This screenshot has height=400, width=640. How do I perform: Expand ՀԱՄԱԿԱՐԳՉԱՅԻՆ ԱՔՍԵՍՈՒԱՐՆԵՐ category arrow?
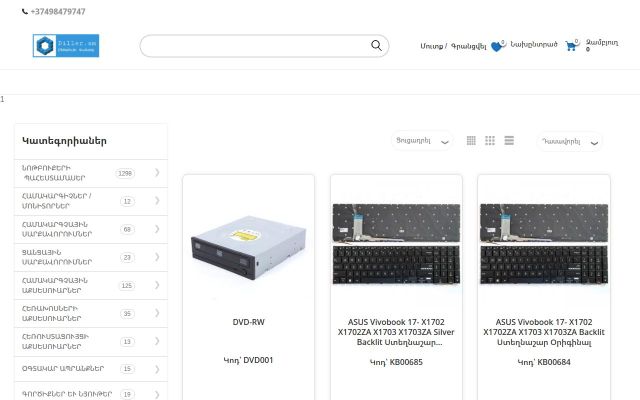pyautogui.click(x=157, y=285)
